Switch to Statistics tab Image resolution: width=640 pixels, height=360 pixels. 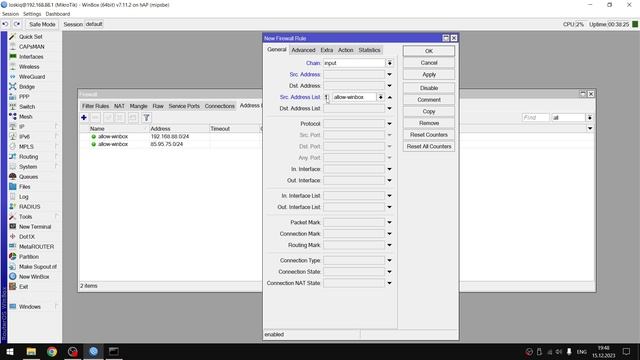pyautogui.click(x=369, y=50)
